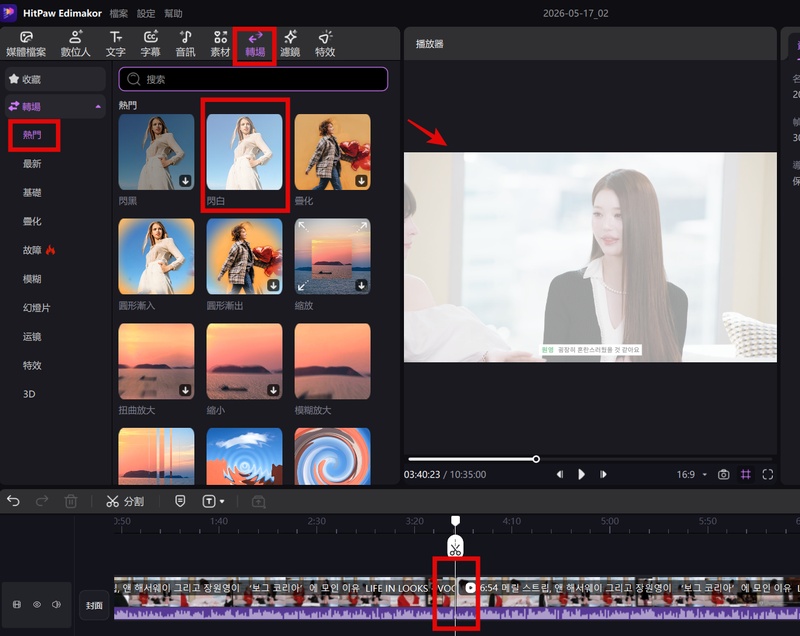Screen dimensions: 800x636
Task: Toggle track visibility eye icon
Action: coord(37,604)
